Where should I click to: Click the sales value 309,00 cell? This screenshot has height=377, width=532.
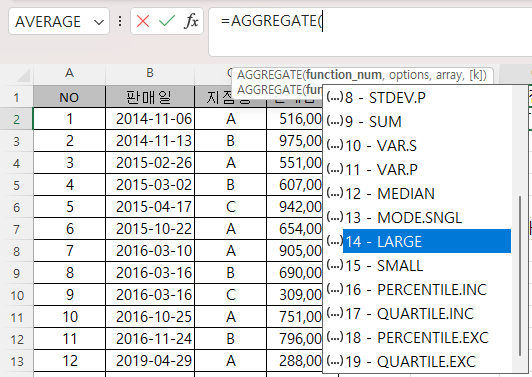[x=294, y=295]
